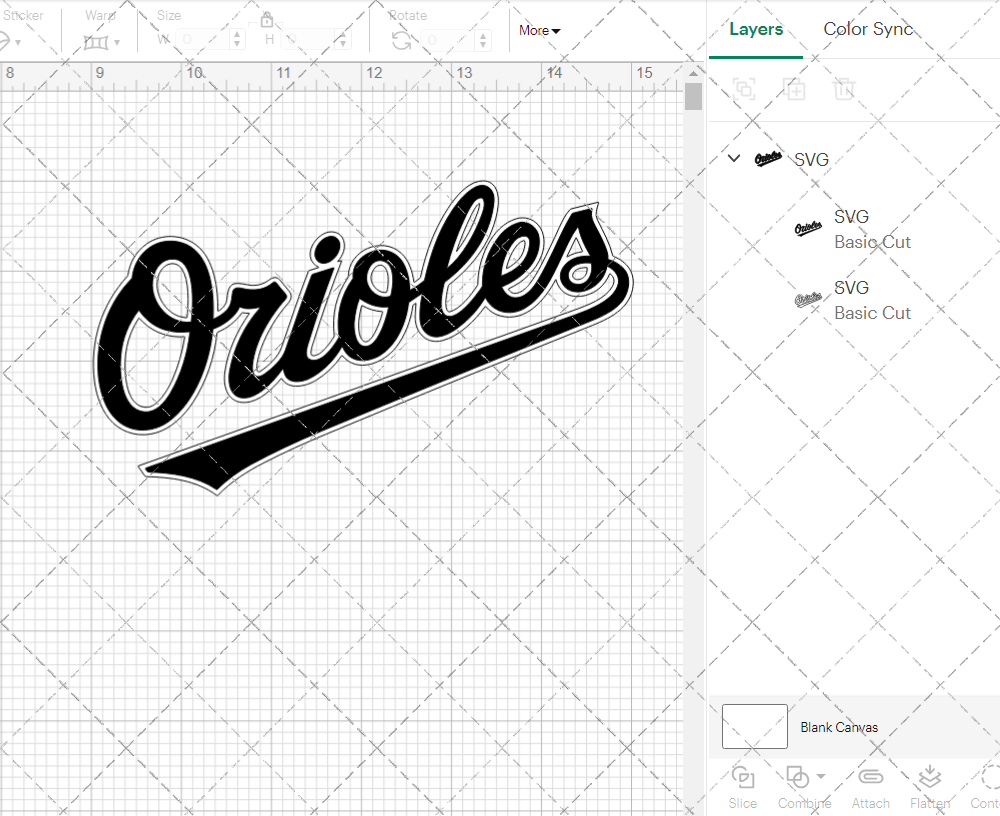Click the Flatten tool icon

pos(929,777)
